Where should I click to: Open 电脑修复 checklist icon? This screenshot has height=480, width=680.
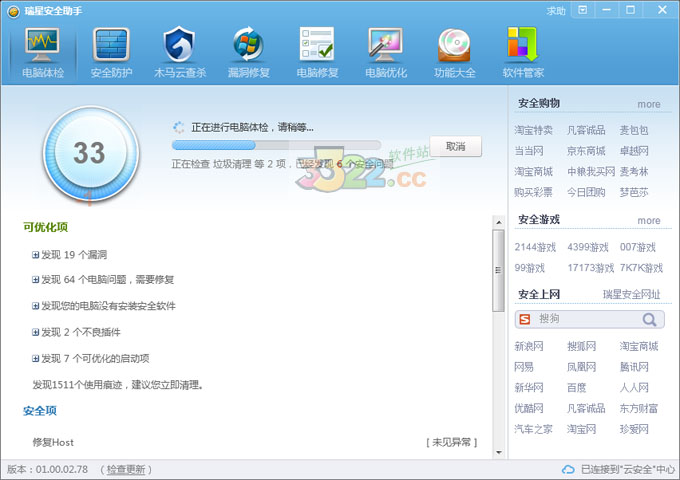point(317,44)
